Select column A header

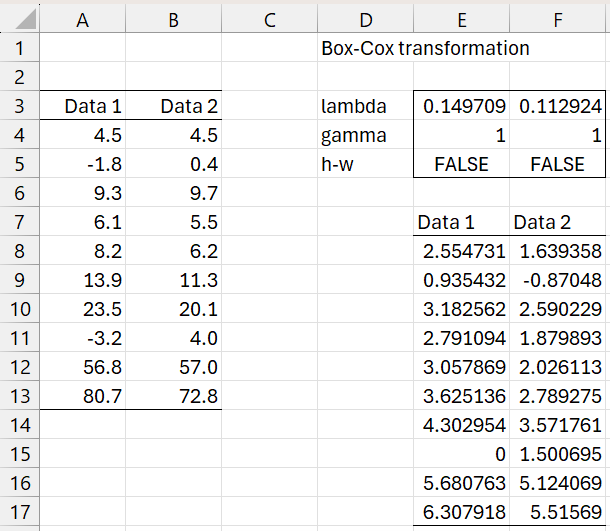click(84, 18)
